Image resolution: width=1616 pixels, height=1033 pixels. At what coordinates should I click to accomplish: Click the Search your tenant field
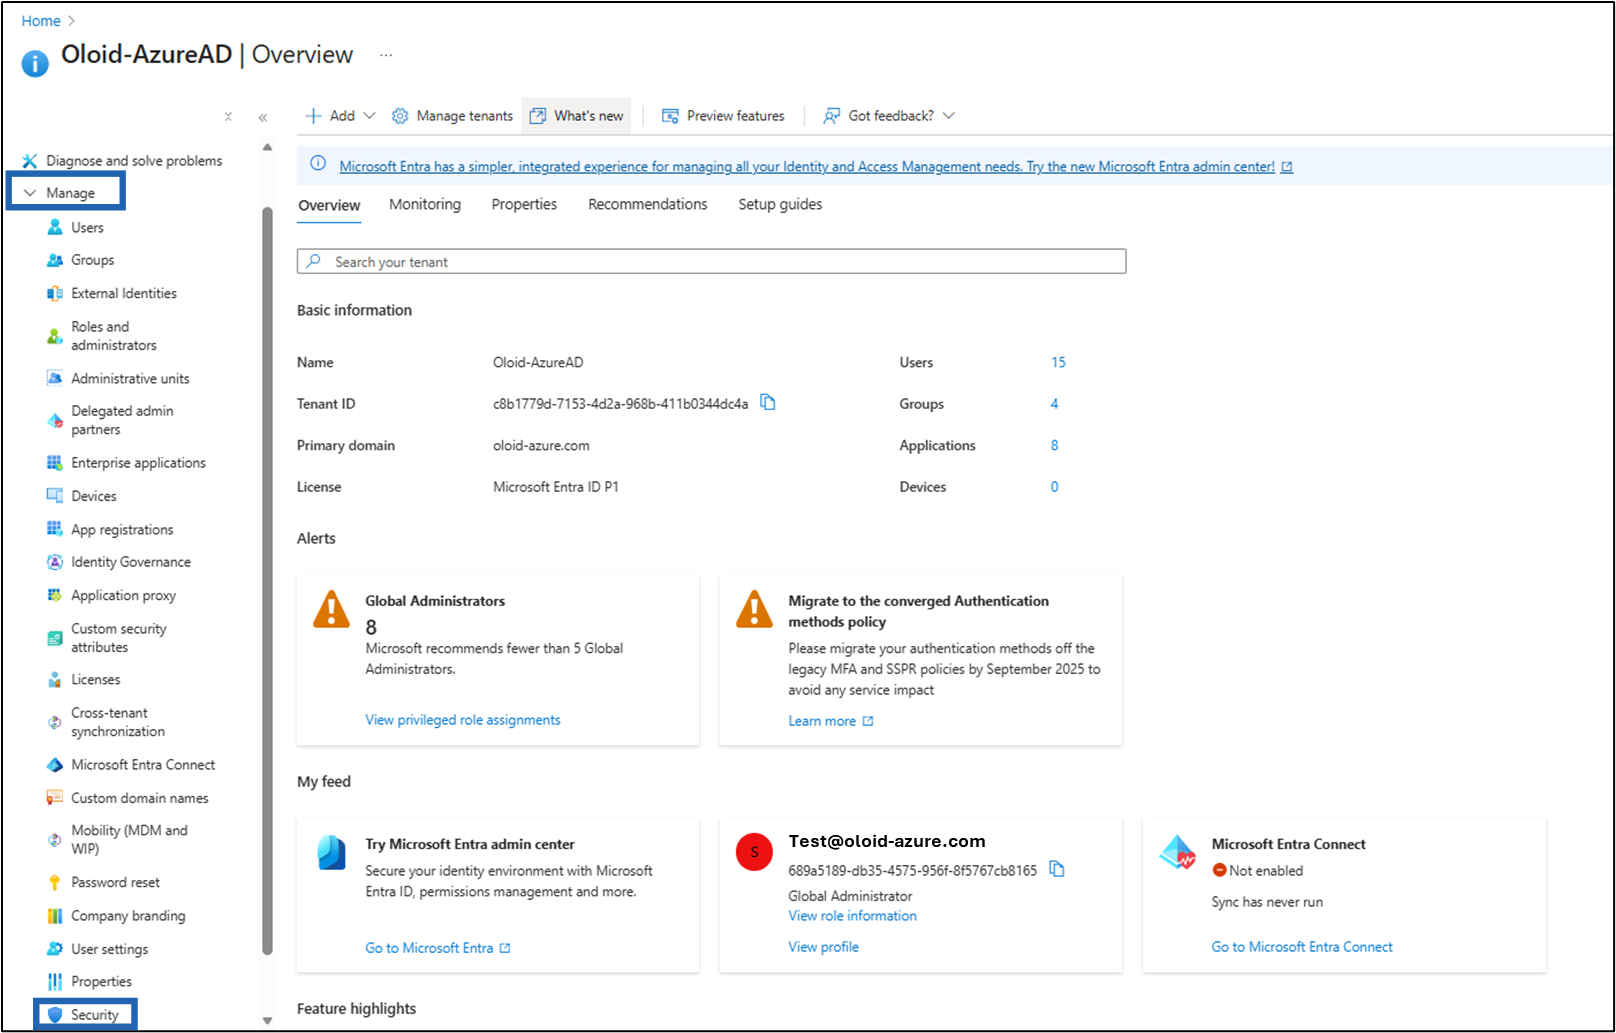pos(711,261)
